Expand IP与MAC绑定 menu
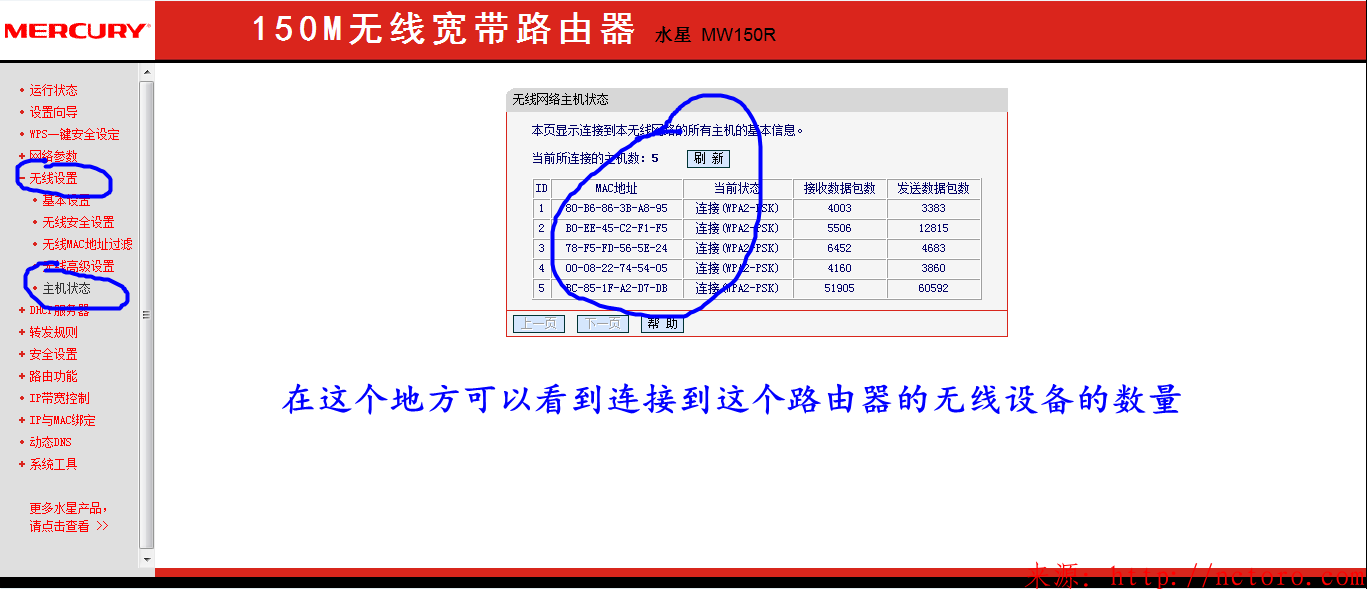Image resolution: width=1367 pixels, height=589 pixels. point(62,420)
